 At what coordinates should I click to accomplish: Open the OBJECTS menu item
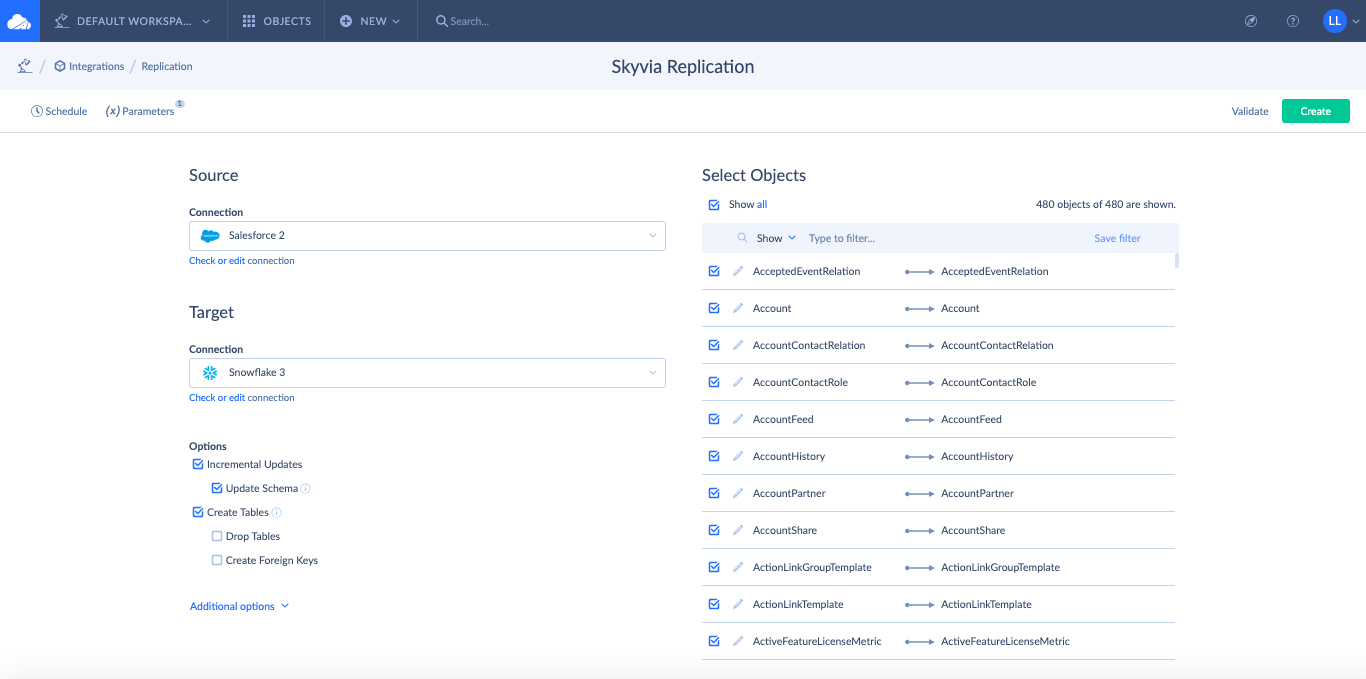pyautogui.click(x=277, y=21)
